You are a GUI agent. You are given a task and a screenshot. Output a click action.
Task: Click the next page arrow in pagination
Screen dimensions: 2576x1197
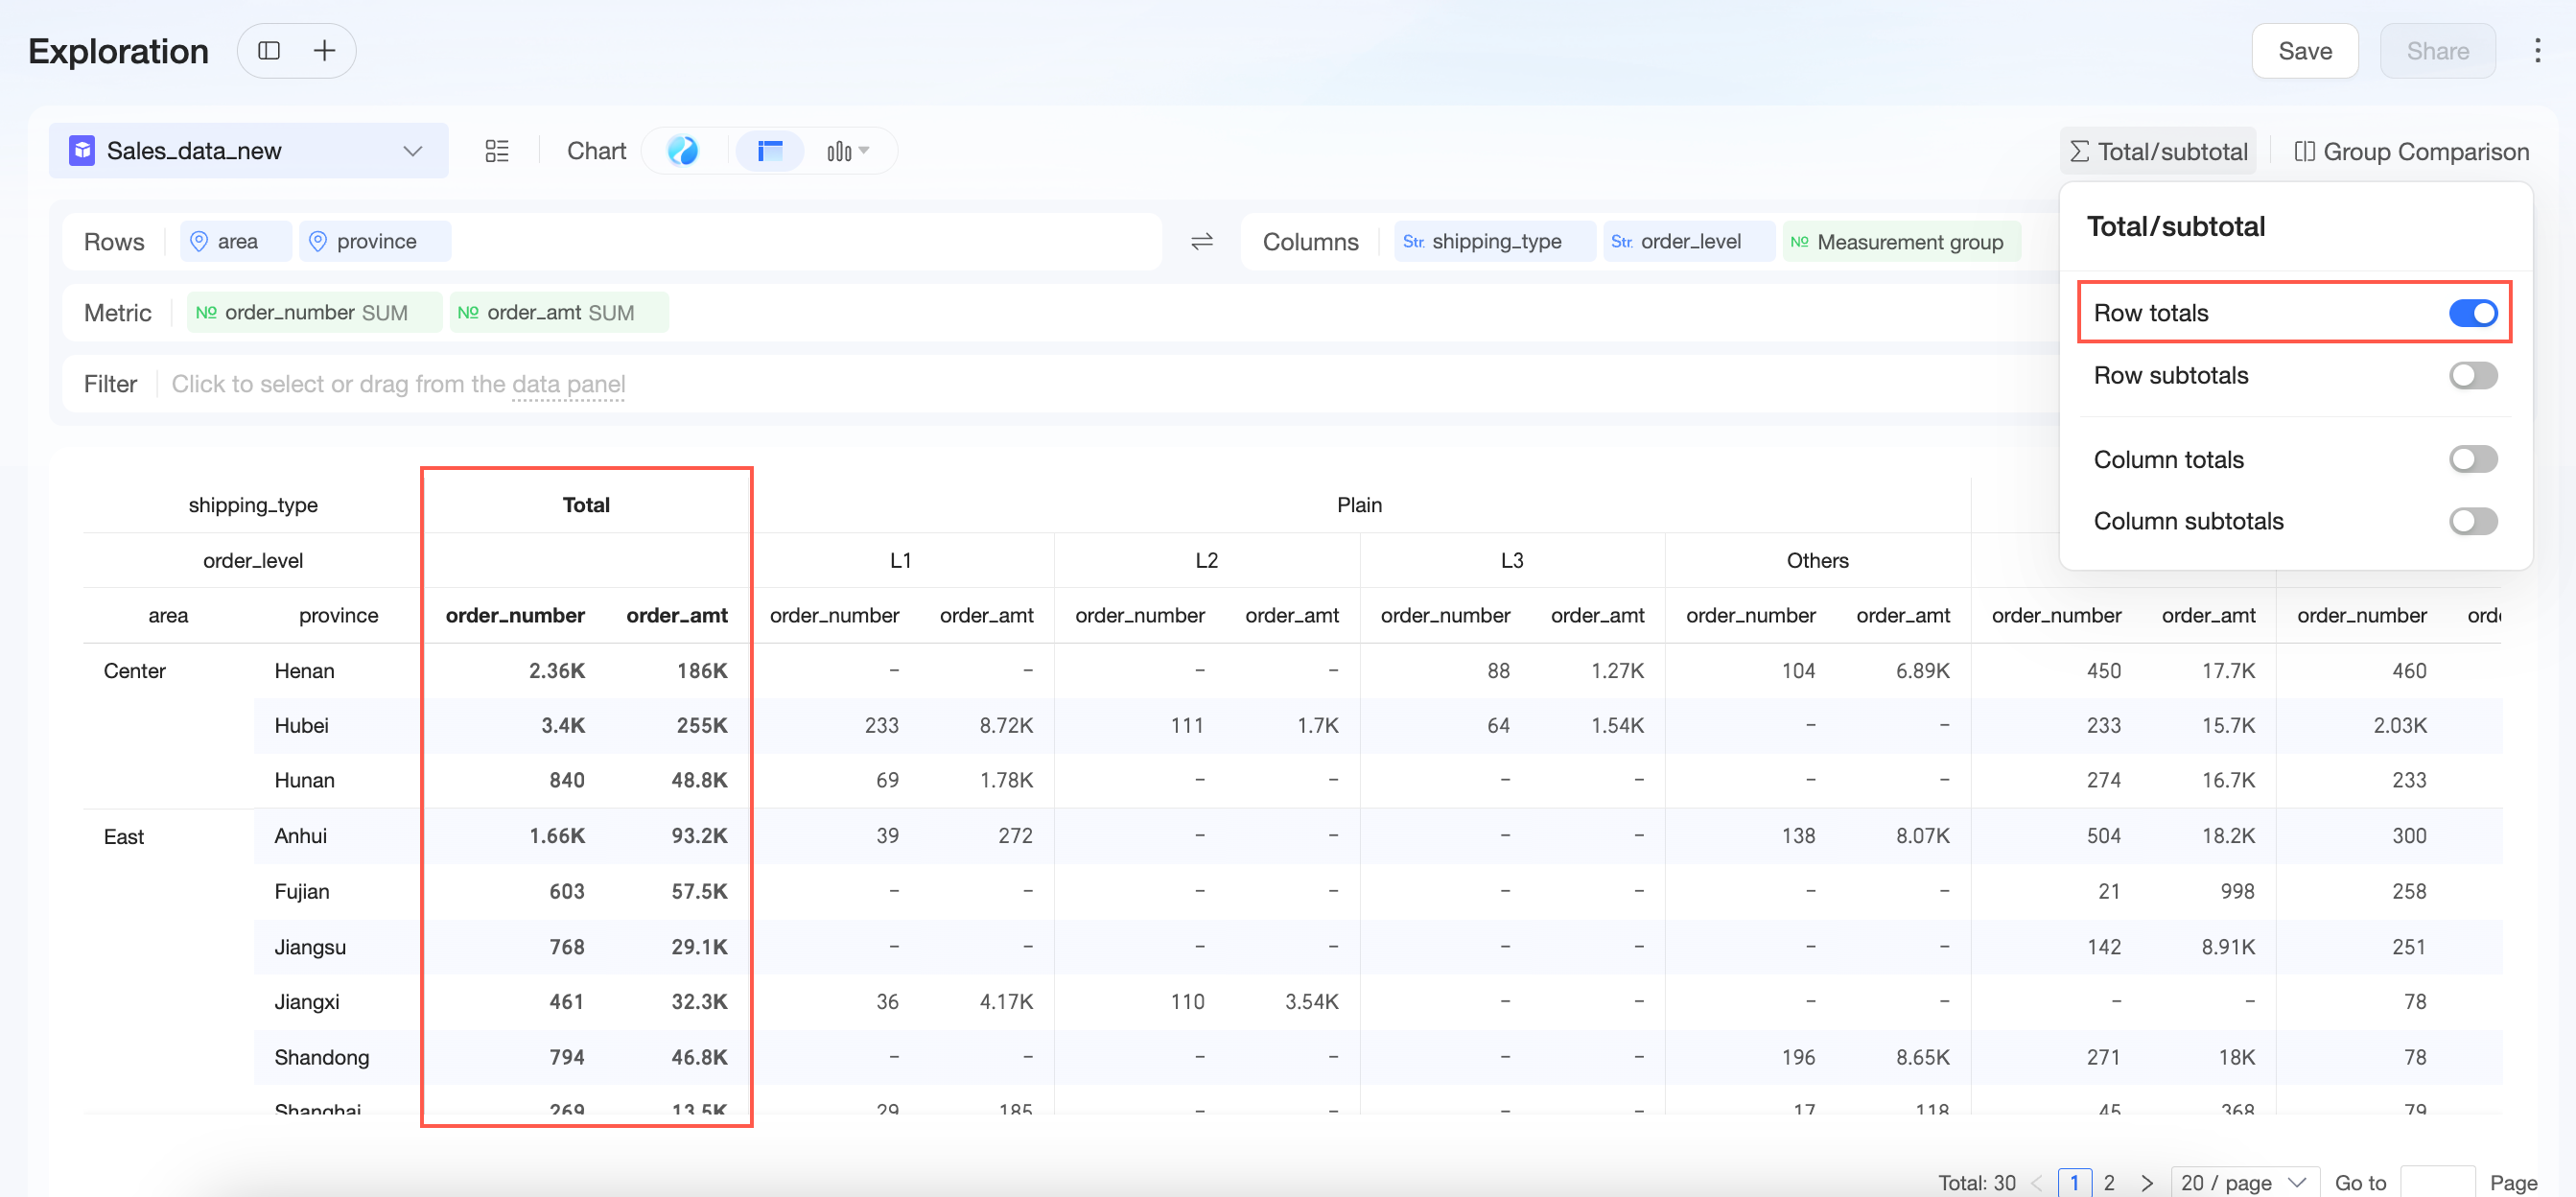pos(2146,1183)
